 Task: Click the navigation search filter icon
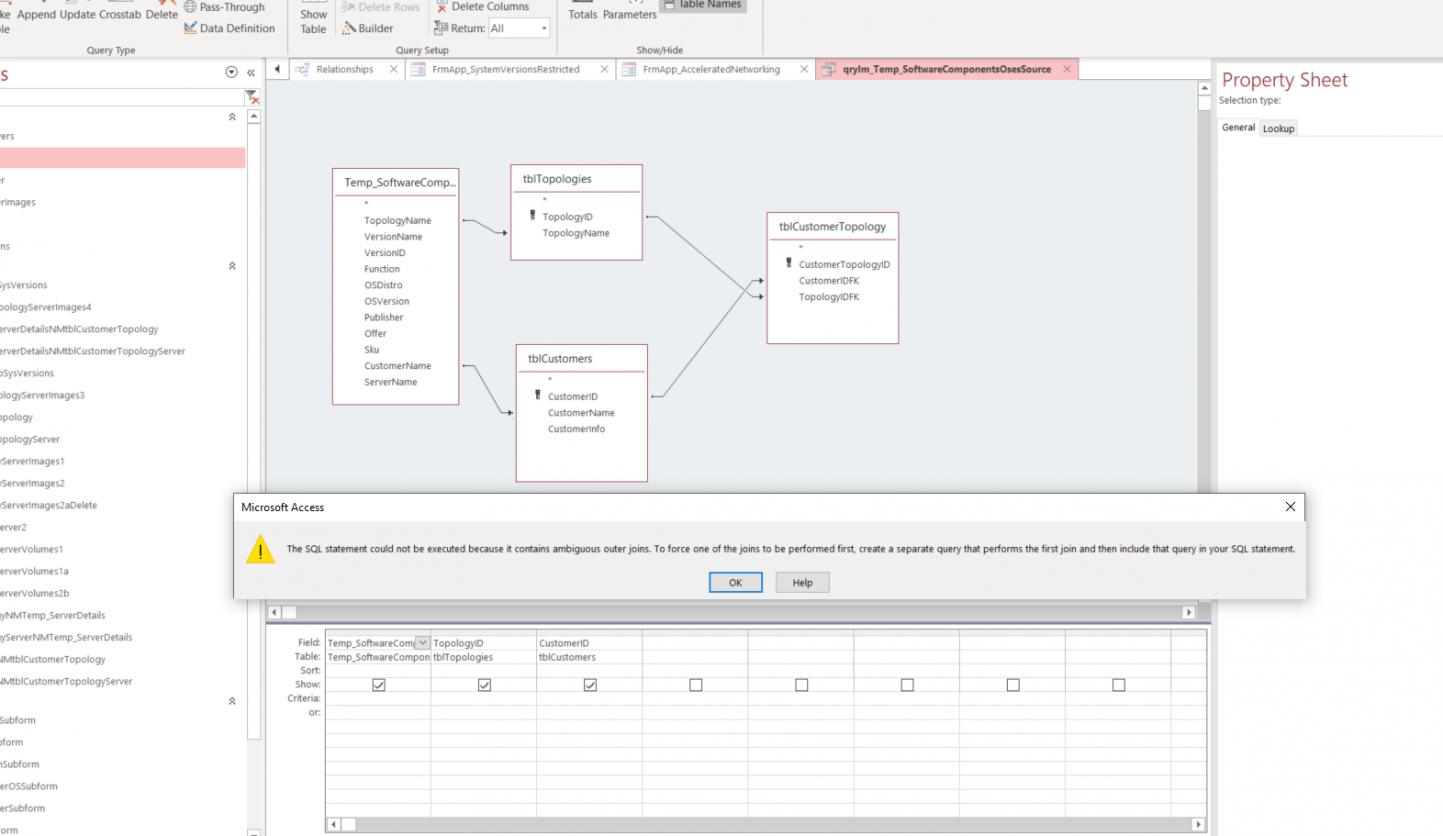[252, 97]
